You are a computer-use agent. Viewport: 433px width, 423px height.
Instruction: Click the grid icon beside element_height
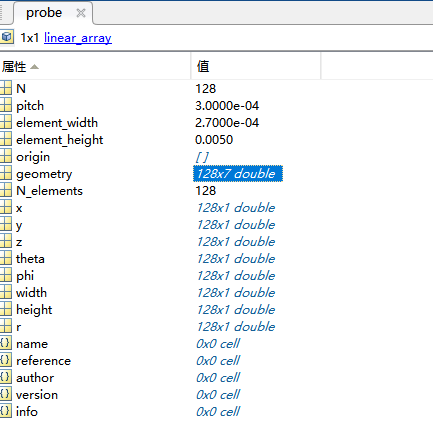(x=5, y=139)
